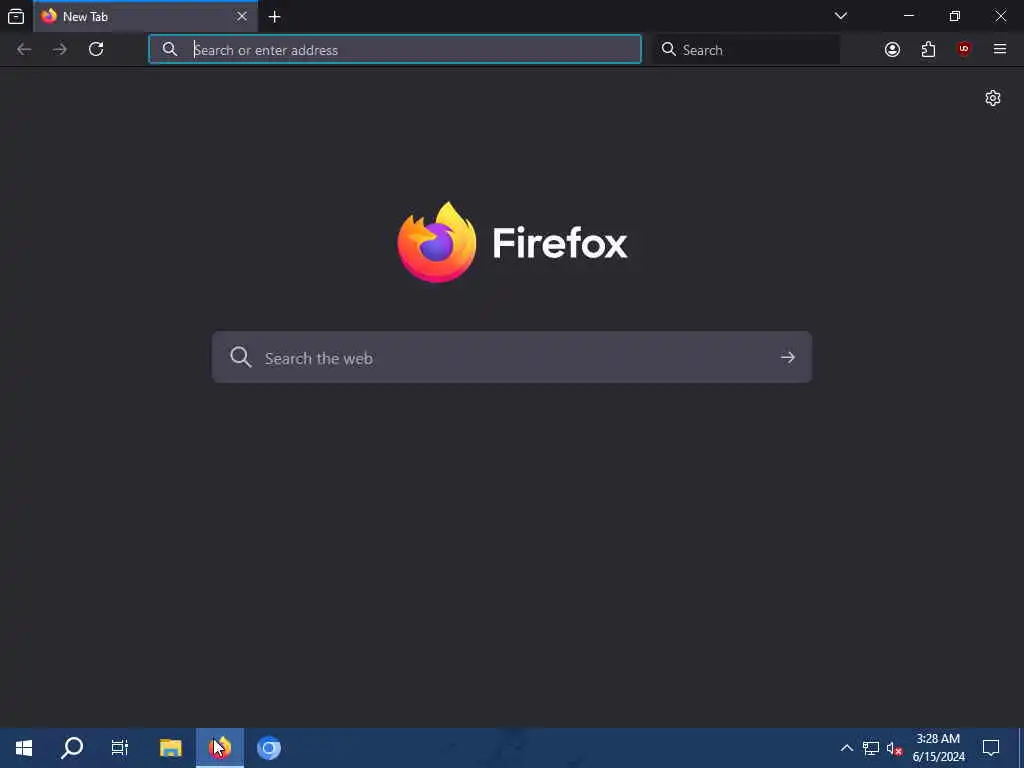Select the New Tab tab

(x=145, y=16)
